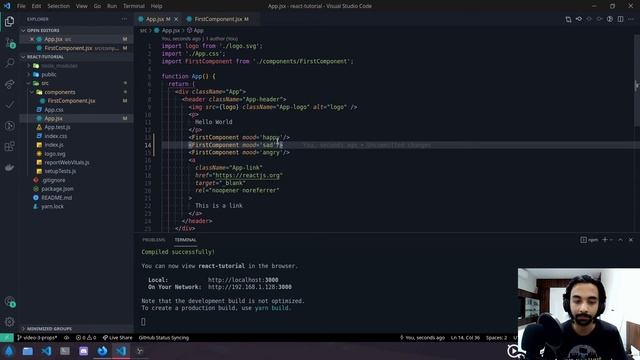Open the Edit menu

coord(36,6)
